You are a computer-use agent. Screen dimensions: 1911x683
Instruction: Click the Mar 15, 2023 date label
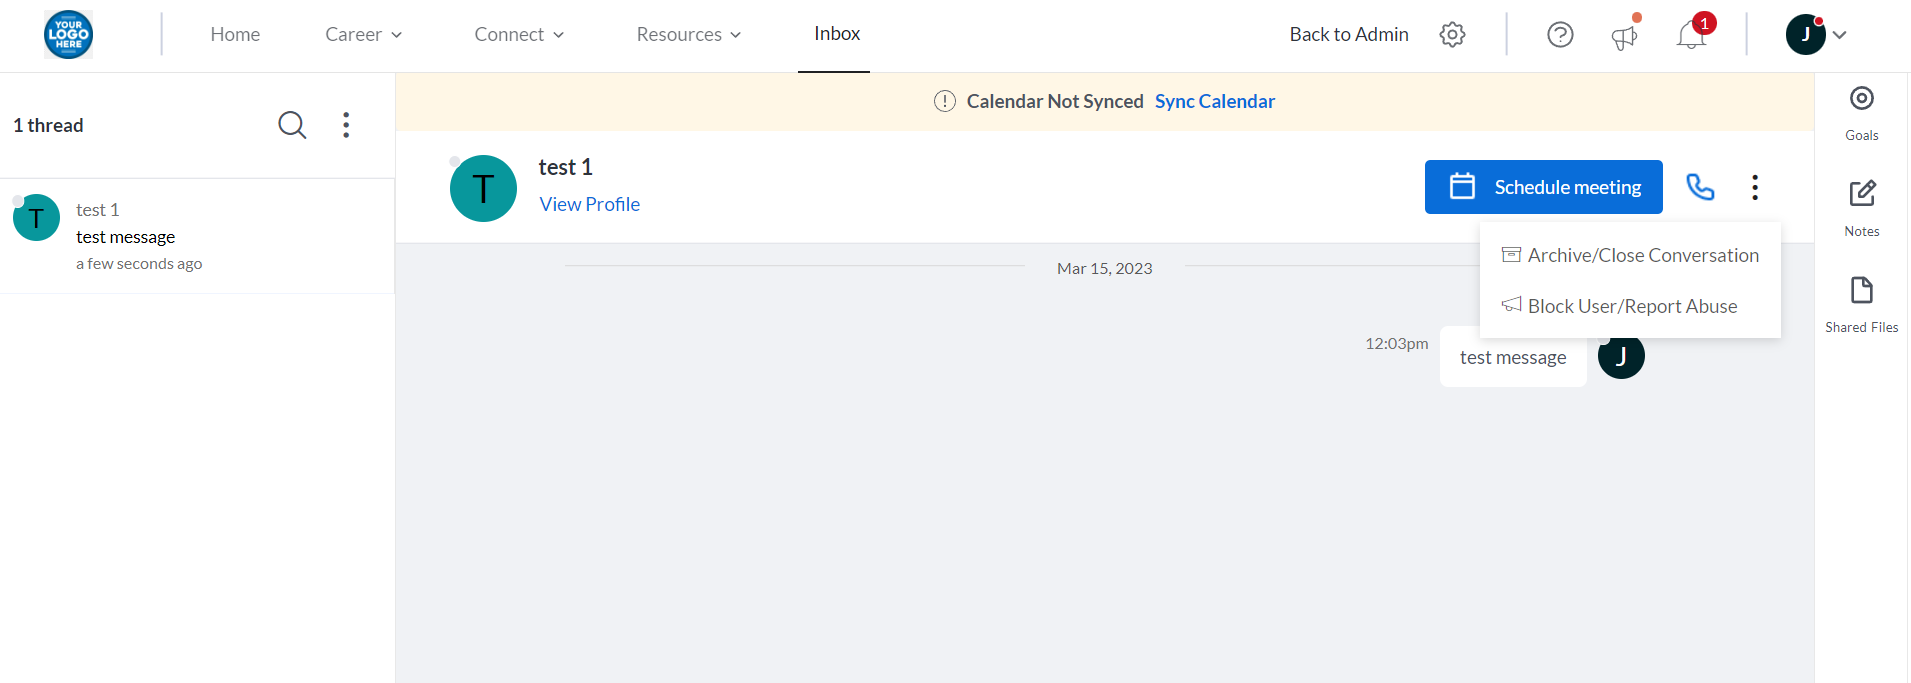tap(1105, 268)
